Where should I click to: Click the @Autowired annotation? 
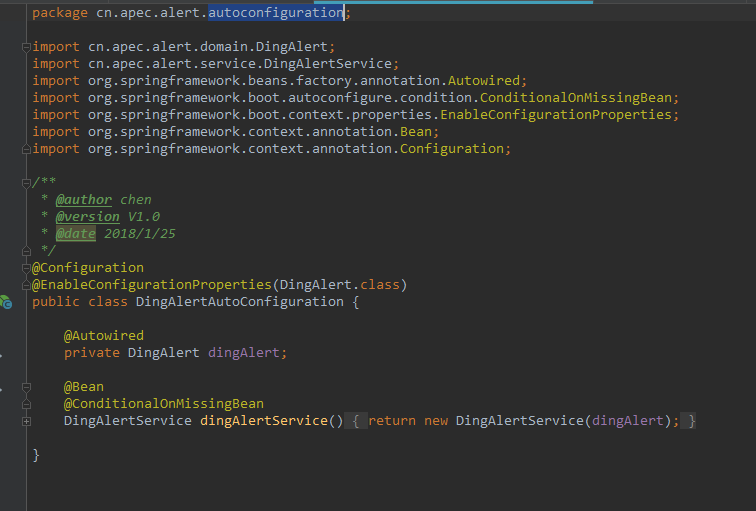click(x=104, y=336)
